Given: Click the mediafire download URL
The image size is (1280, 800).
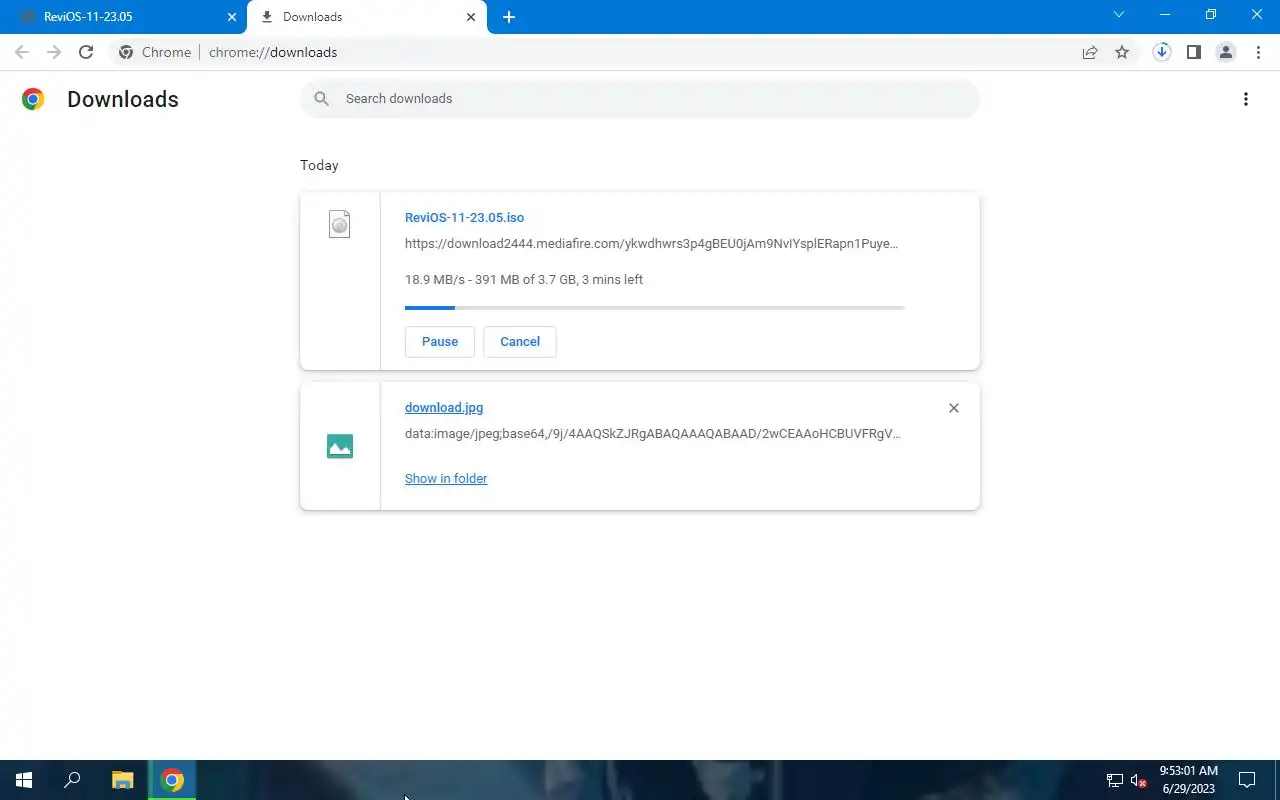Looking at the screenshot, I should click(651, 243).
